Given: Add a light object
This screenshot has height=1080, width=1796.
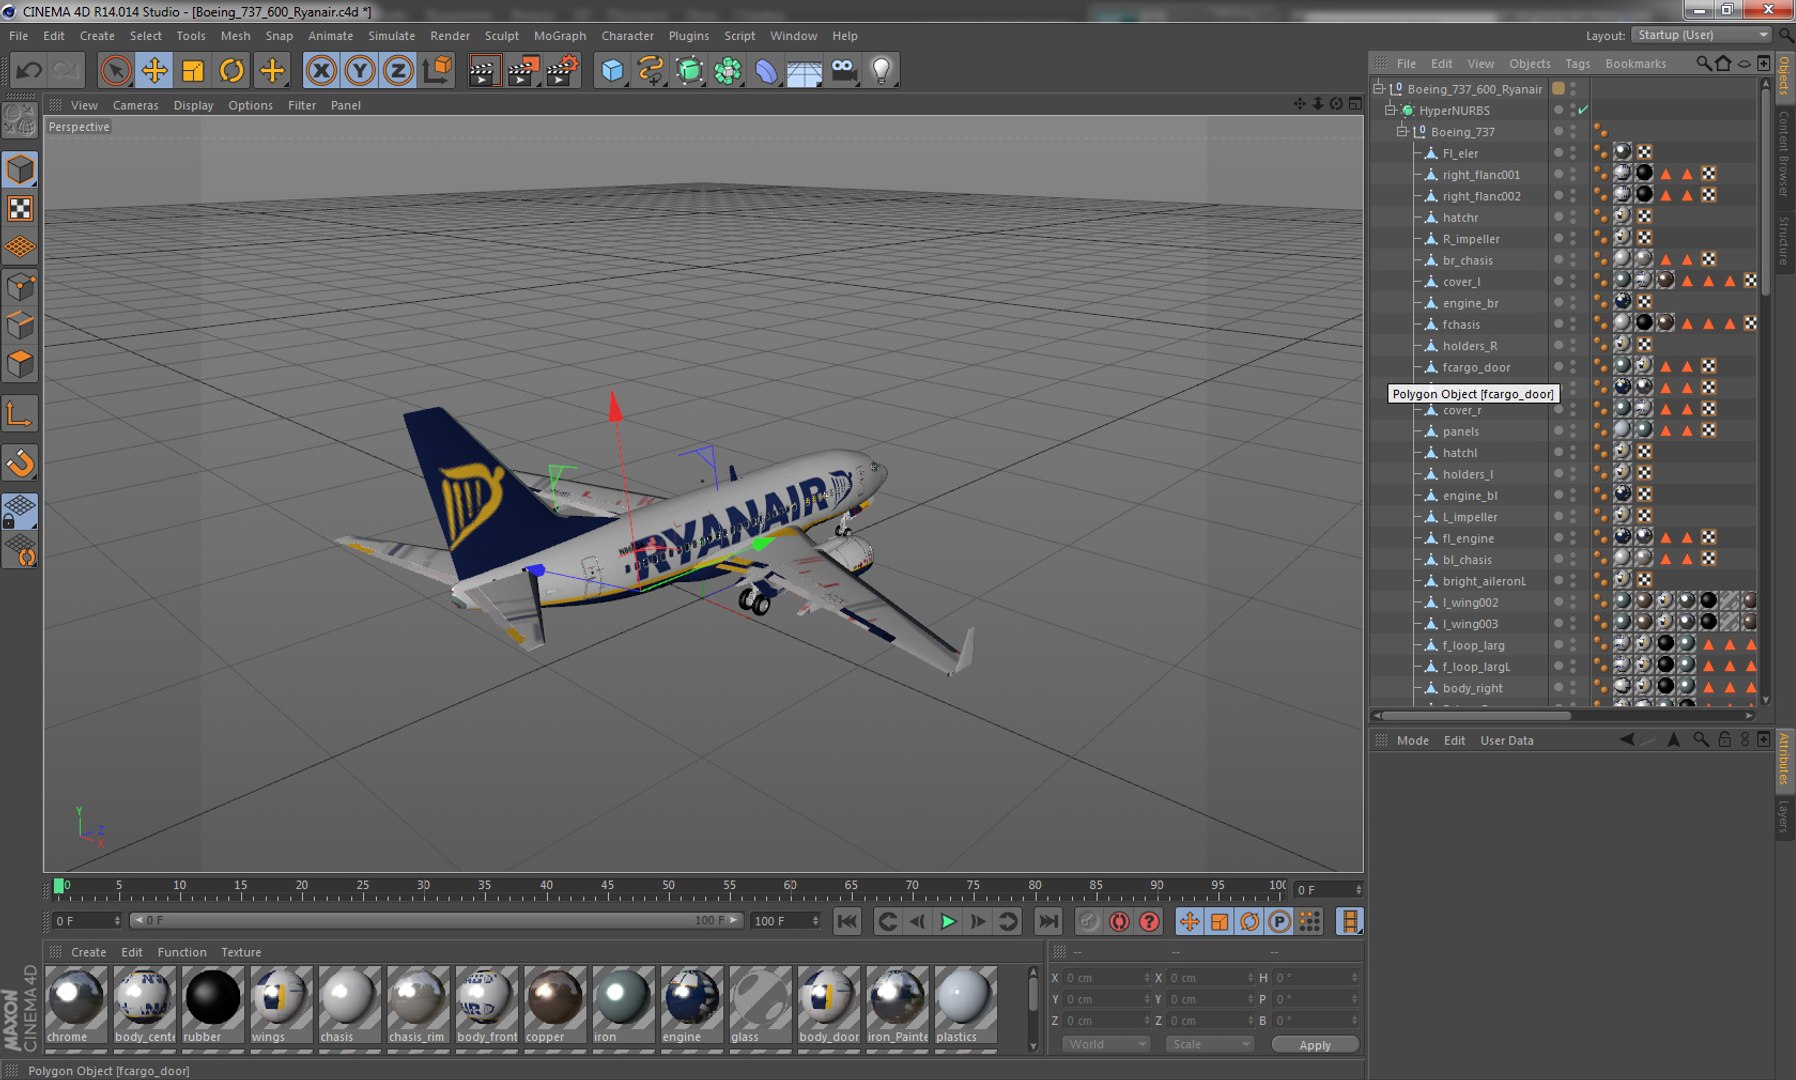Looking at the screenshot, I should [x=881, y=70].
